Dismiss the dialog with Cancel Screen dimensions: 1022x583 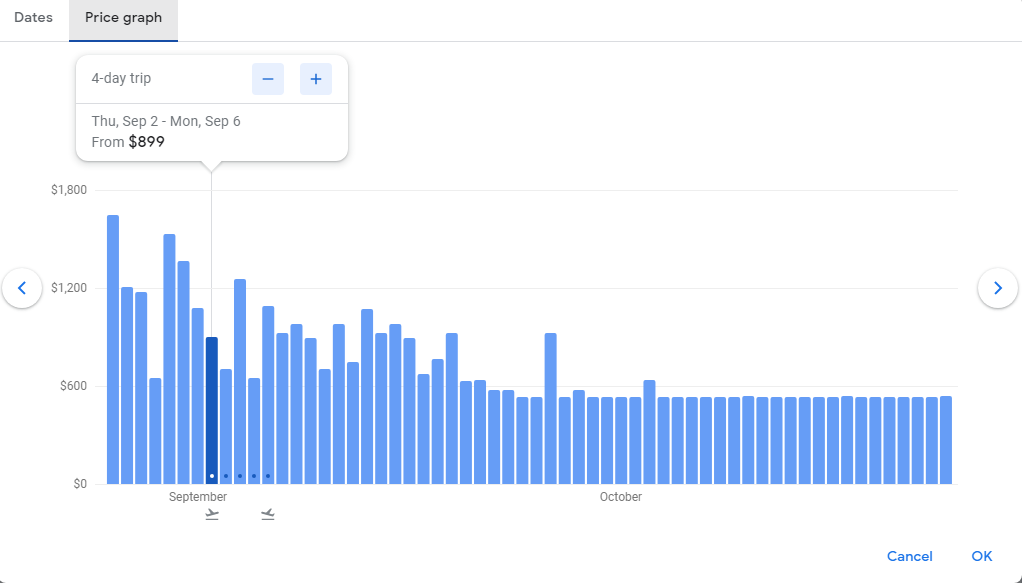pyautogui.click(x=909, y=556)
